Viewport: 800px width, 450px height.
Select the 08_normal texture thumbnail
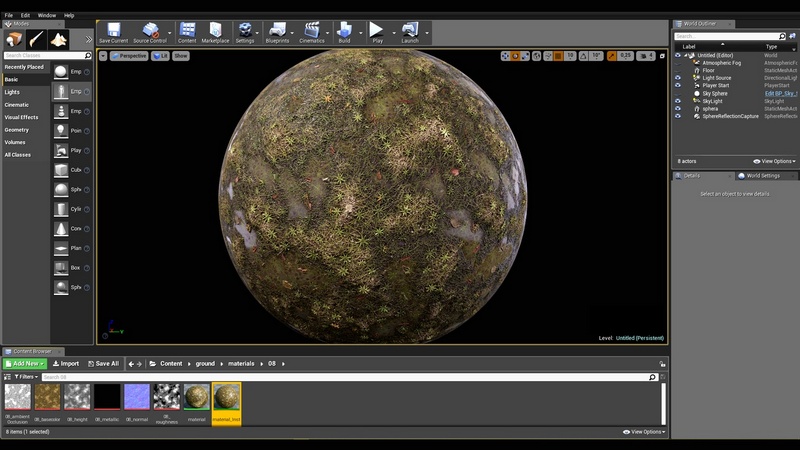coord(136,397)
